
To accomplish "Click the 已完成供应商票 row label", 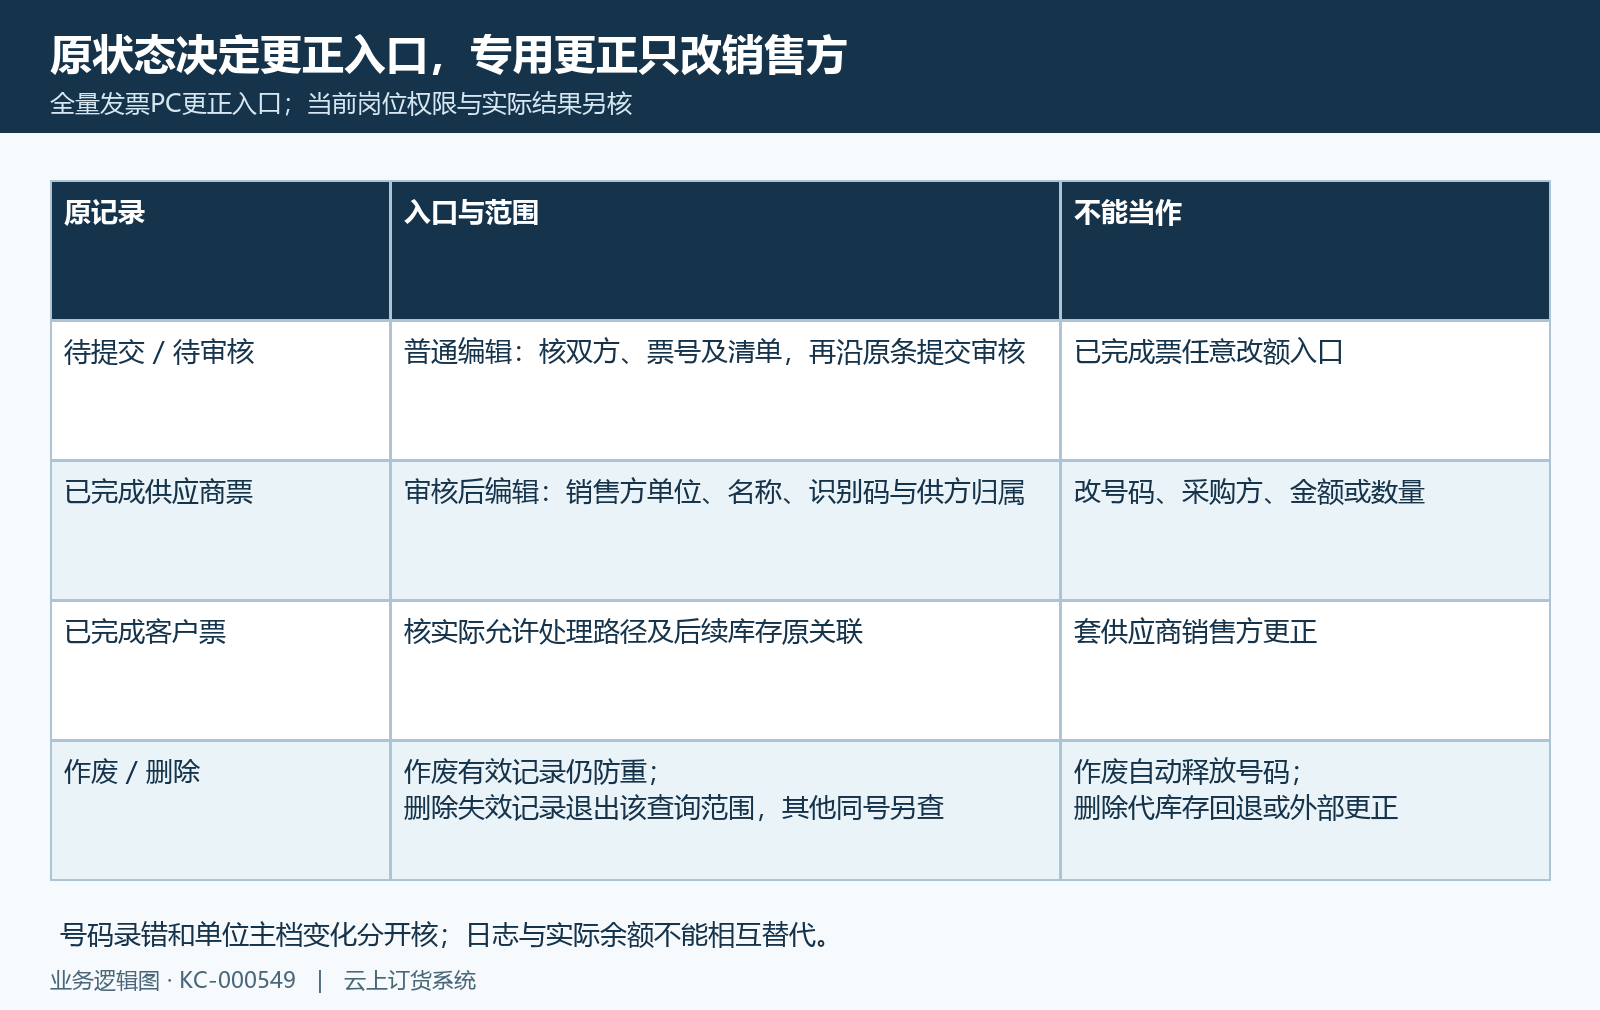I will 221,530.
